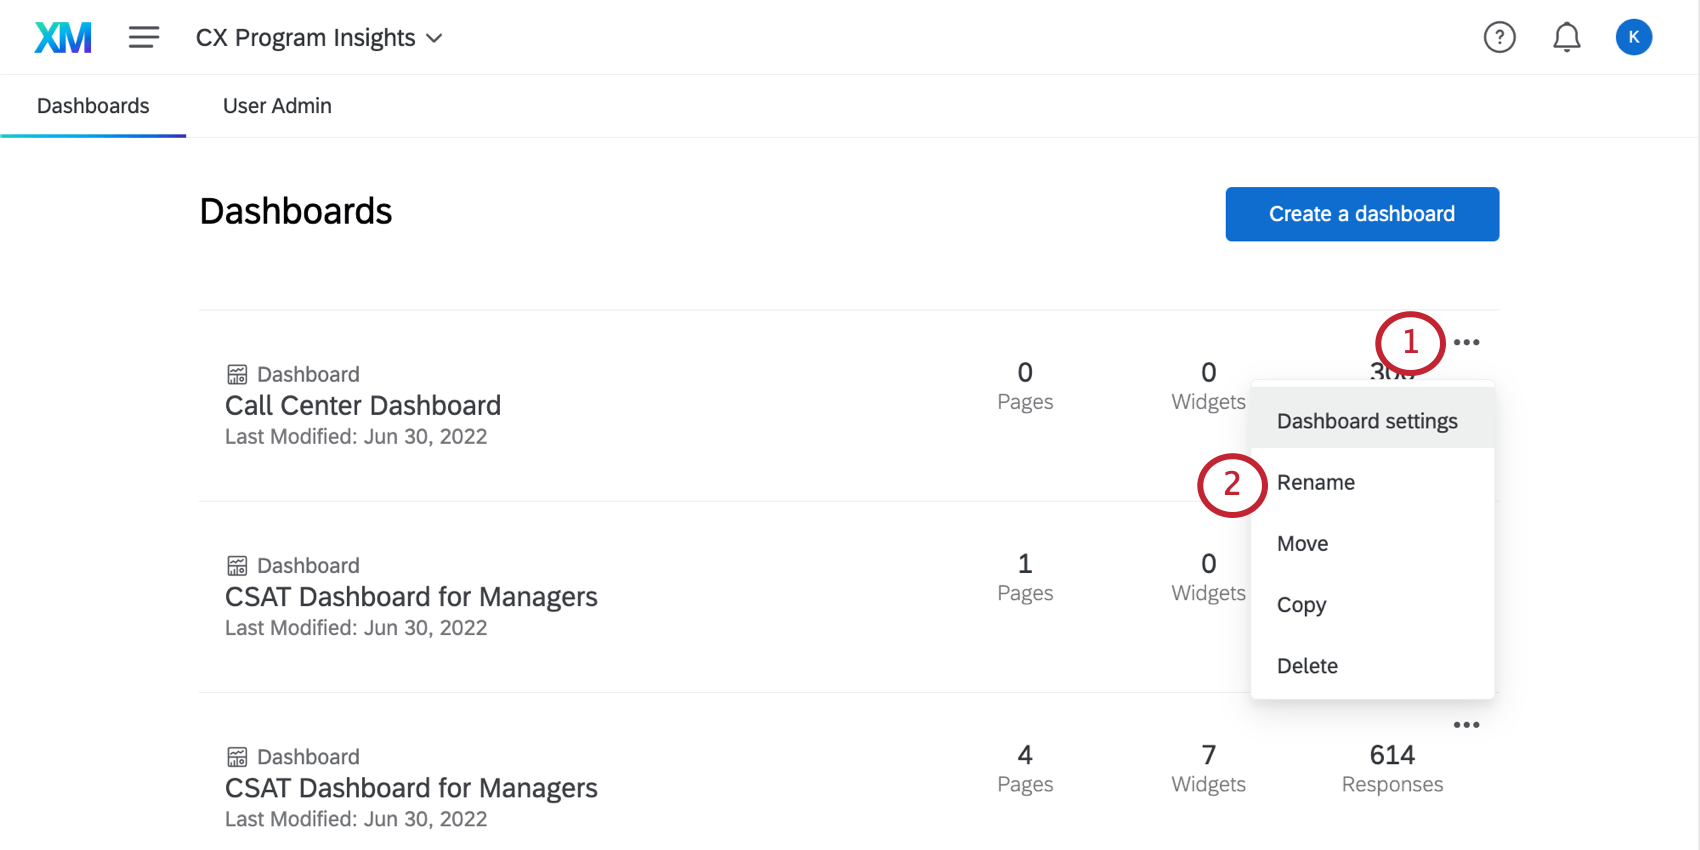Viewport: 1700px width, 850px height.
Task: Select the Dashboards tab
Action: [93, 106]
